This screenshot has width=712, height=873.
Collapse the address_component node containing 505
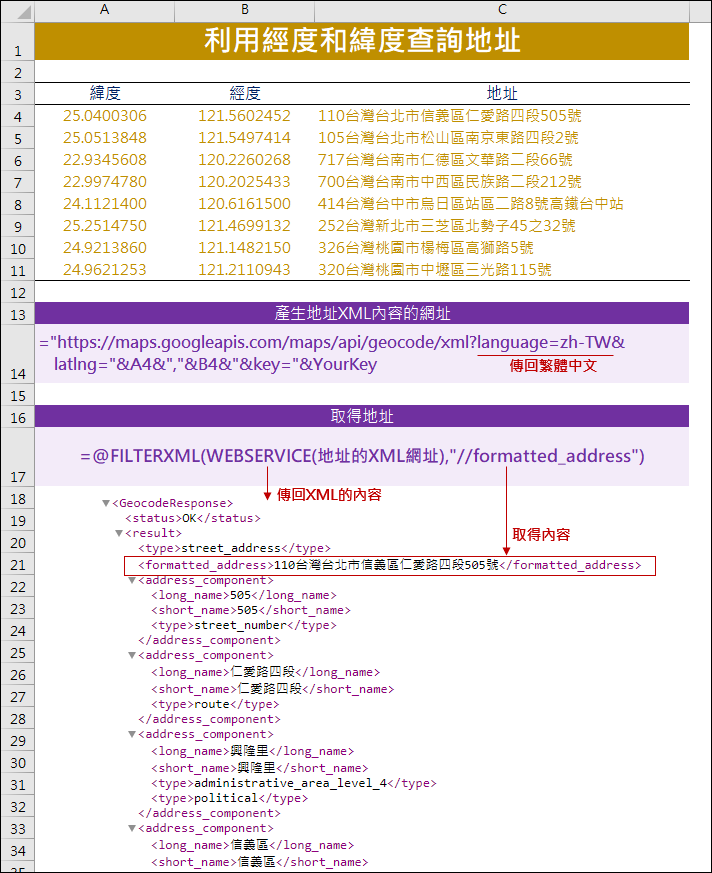coord(132,581)
